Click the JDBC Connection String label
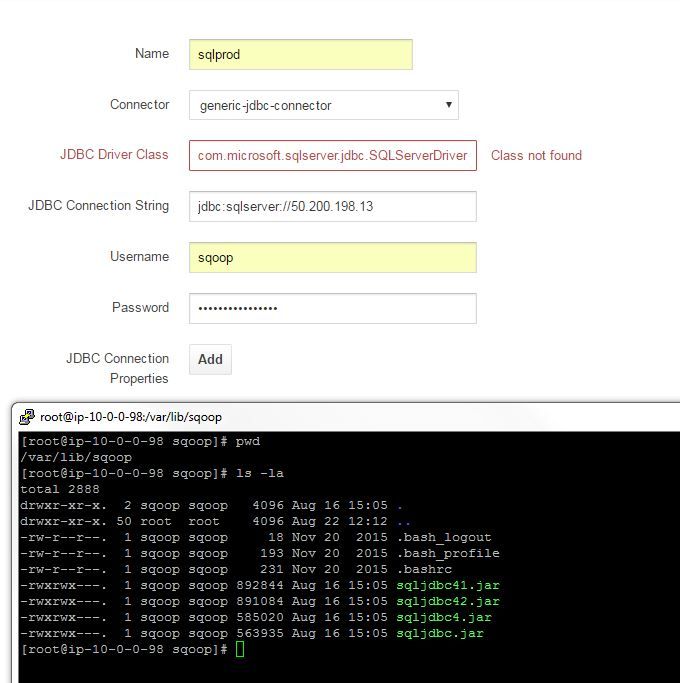This screenshot has height=683, width=680. (98, 206)
